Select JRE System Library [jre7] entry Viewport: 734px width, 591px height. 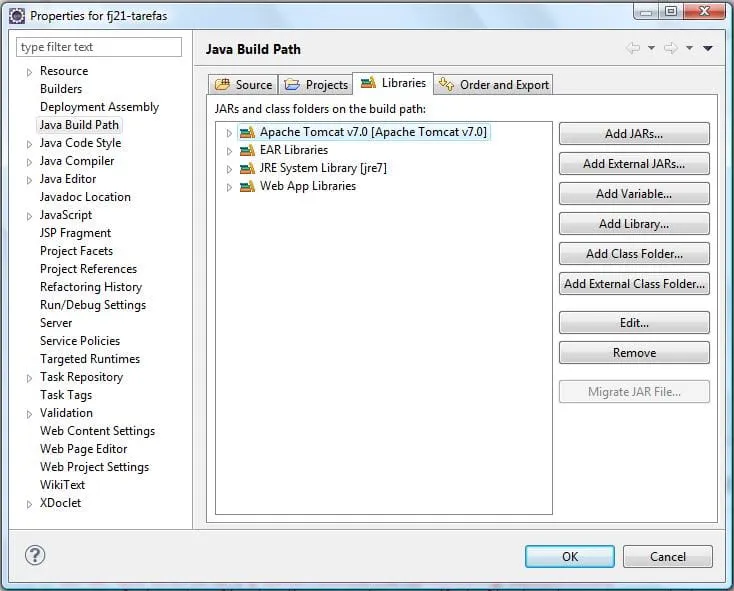click(x=323, y=168)
